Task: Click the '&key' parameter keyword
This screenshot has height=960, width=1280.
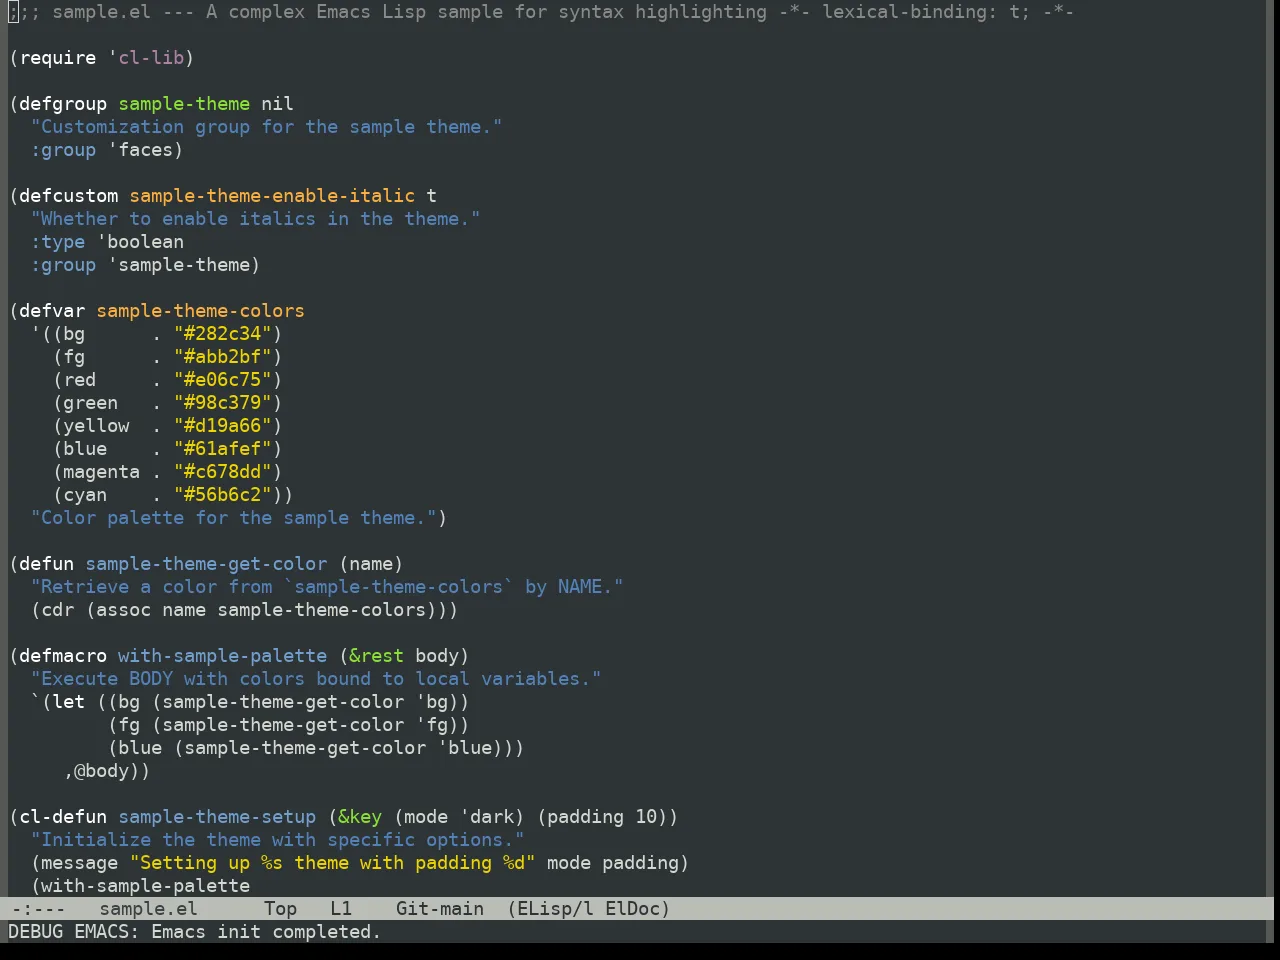Action: (360, 817)
